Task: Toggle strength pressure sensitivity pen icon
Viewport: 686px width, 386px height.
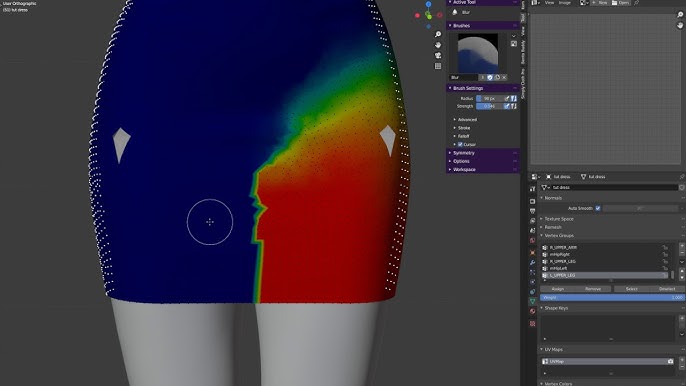Action: point(507,106)
